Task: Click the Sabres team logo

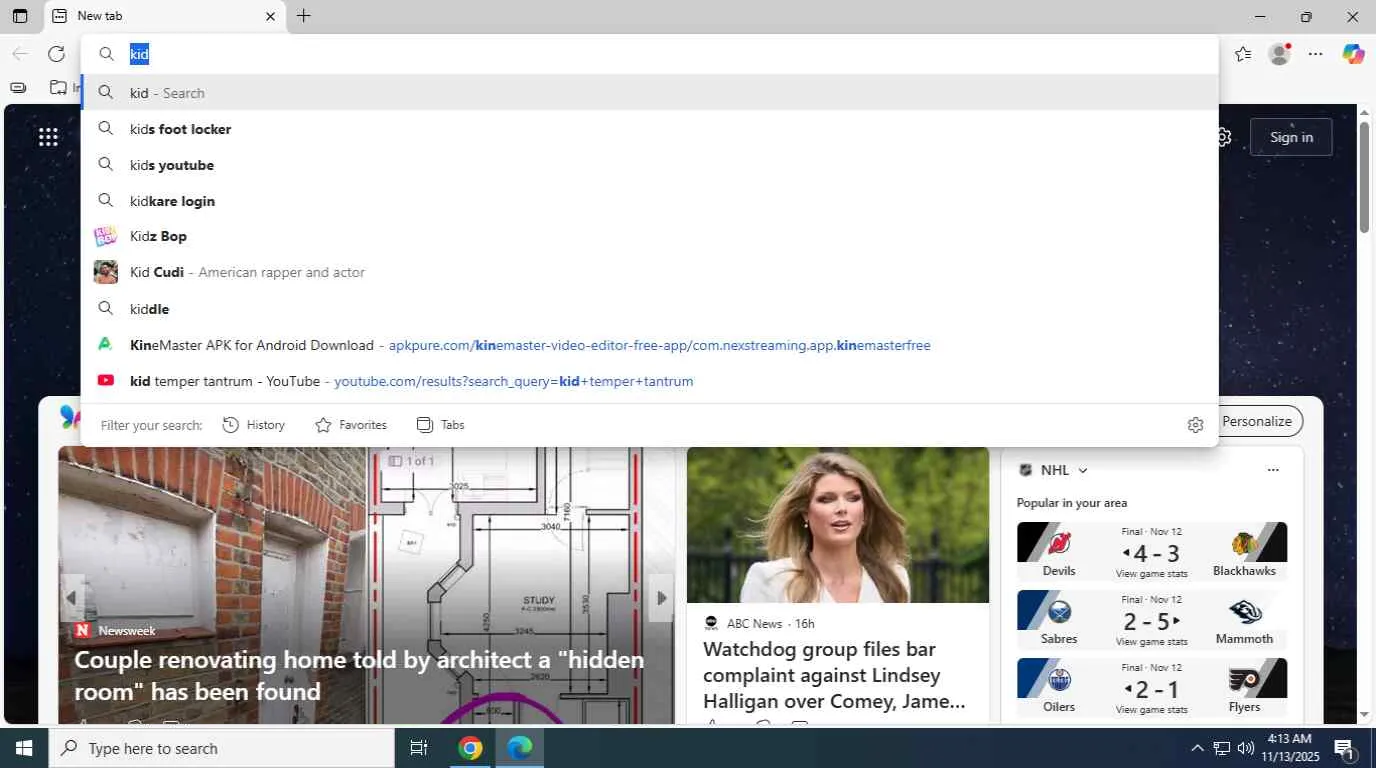Action: tap(1059, 611)
